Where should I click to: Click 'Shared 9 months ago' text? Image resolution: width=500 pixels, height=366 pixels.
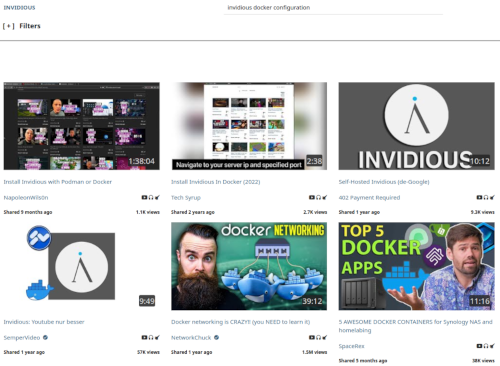click(28, 212)
